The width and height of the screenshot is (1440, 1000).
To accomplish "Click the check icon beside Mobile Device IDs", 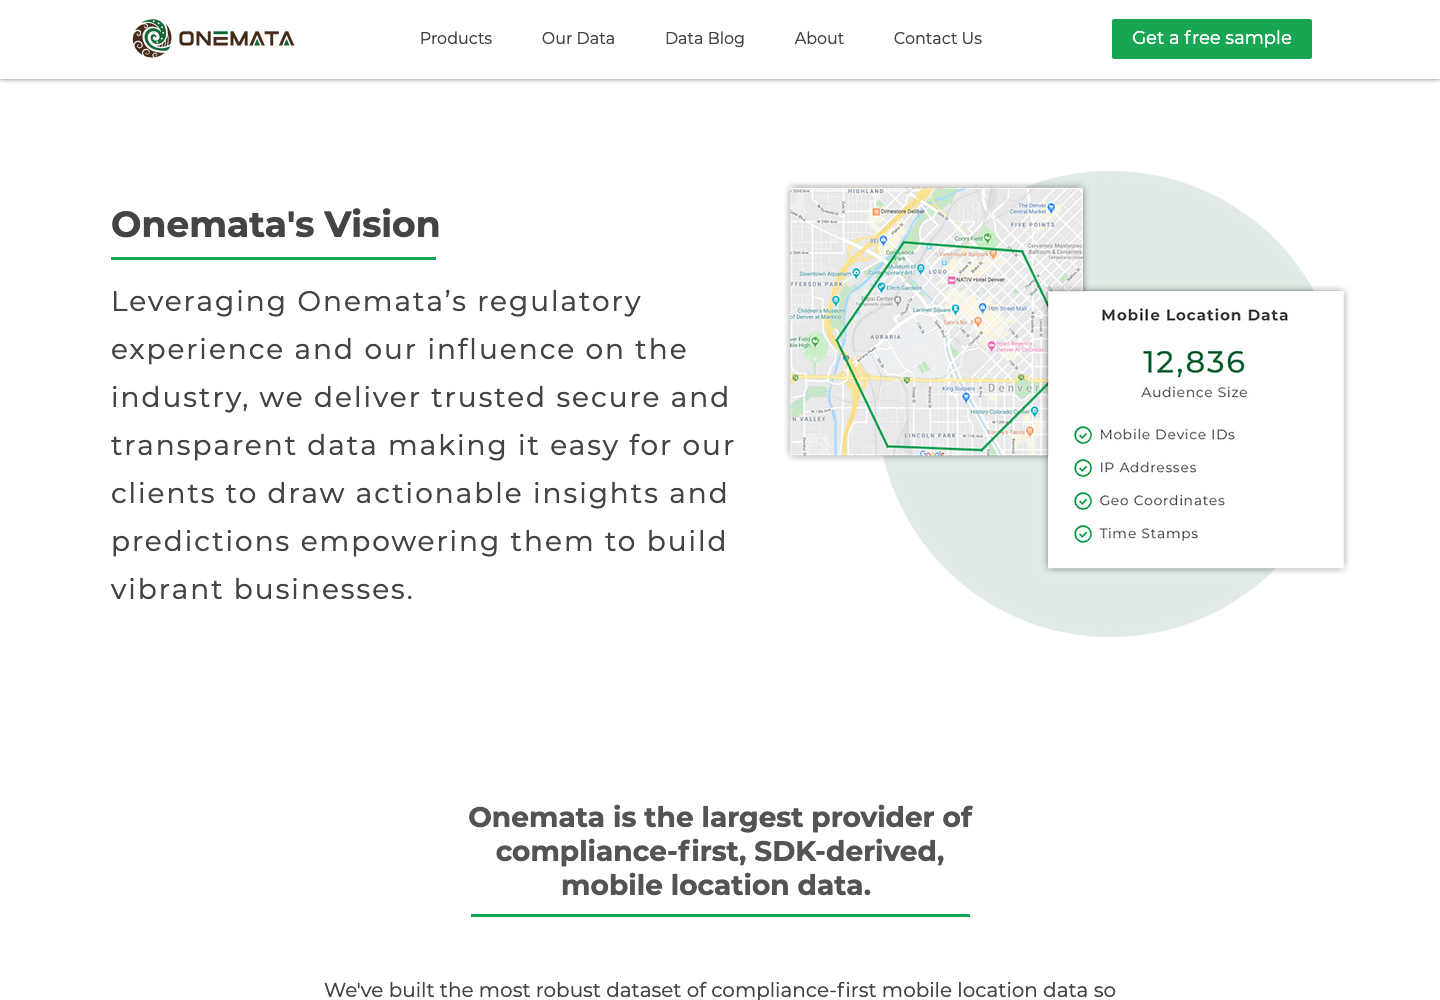I will coord(1083,435).
